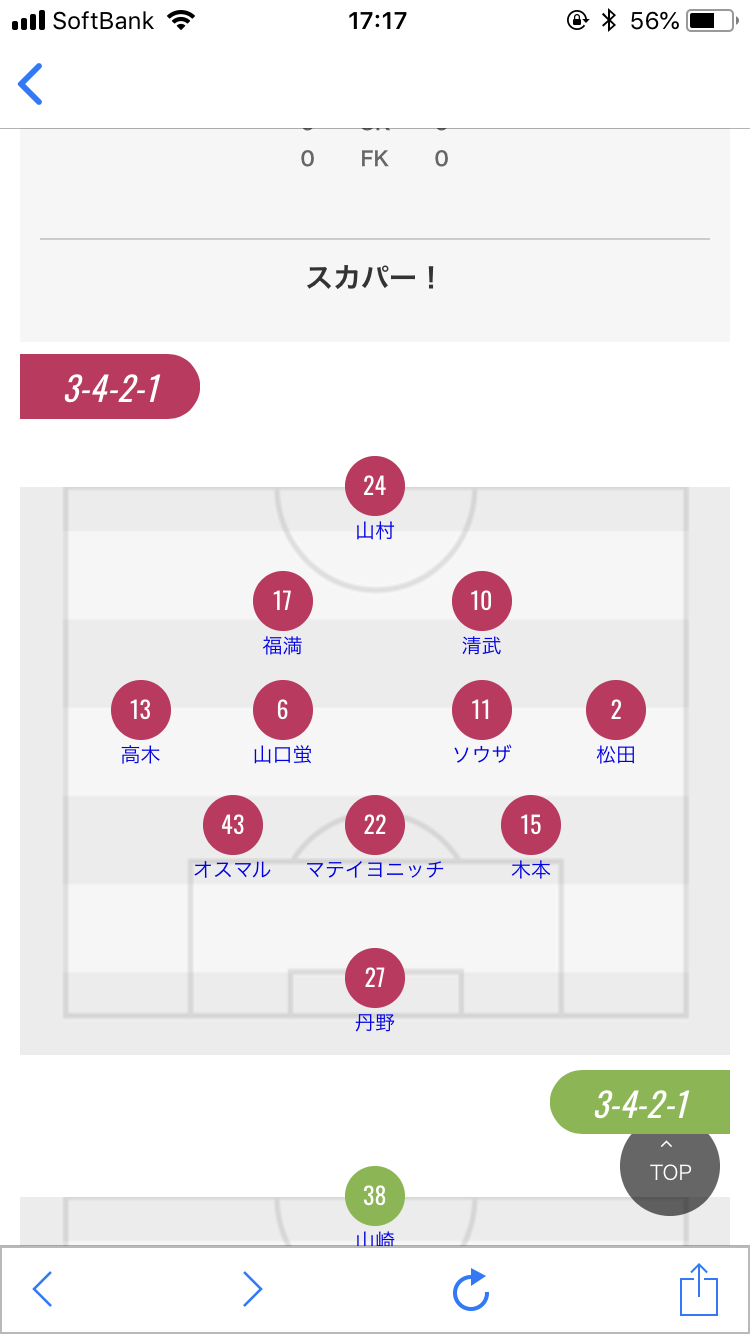This screenshot has width=750, height=1334.
Task: Select goalkeeper number 27 circle
Action: (x=375, y=978)
